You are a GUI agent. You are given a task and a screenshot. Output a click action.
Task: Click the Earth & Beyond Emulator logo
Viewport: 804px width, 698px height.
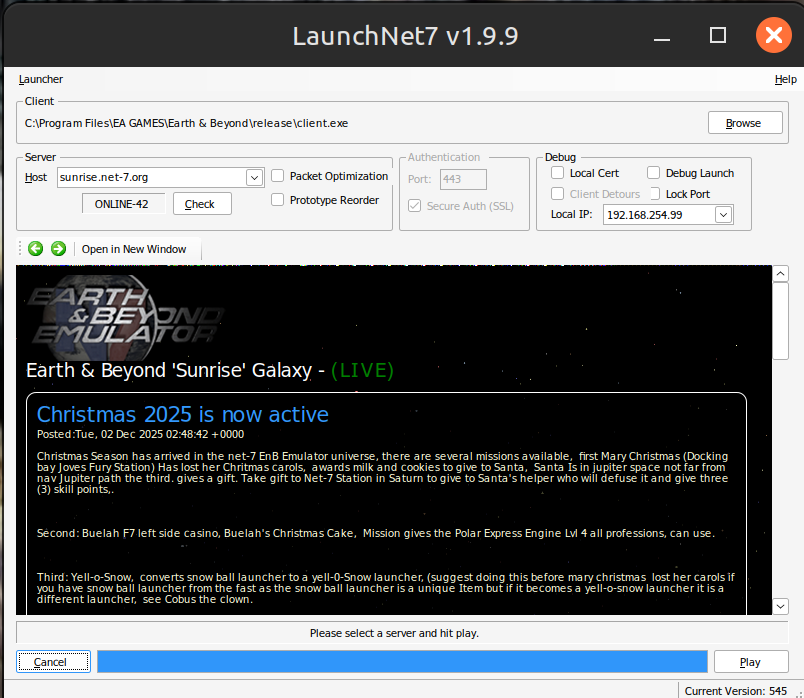click(x=126, y=317)
